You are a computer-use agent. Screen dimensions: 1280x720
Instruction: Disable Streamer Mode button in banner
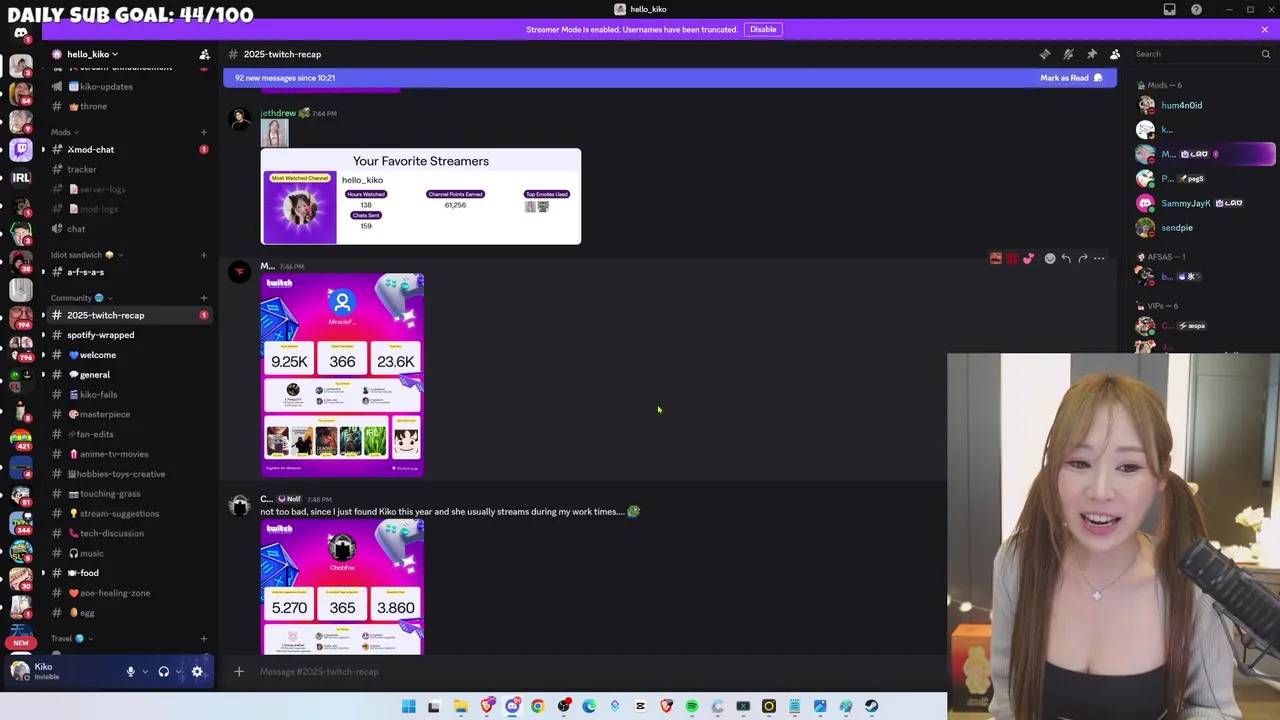point(763,29)
